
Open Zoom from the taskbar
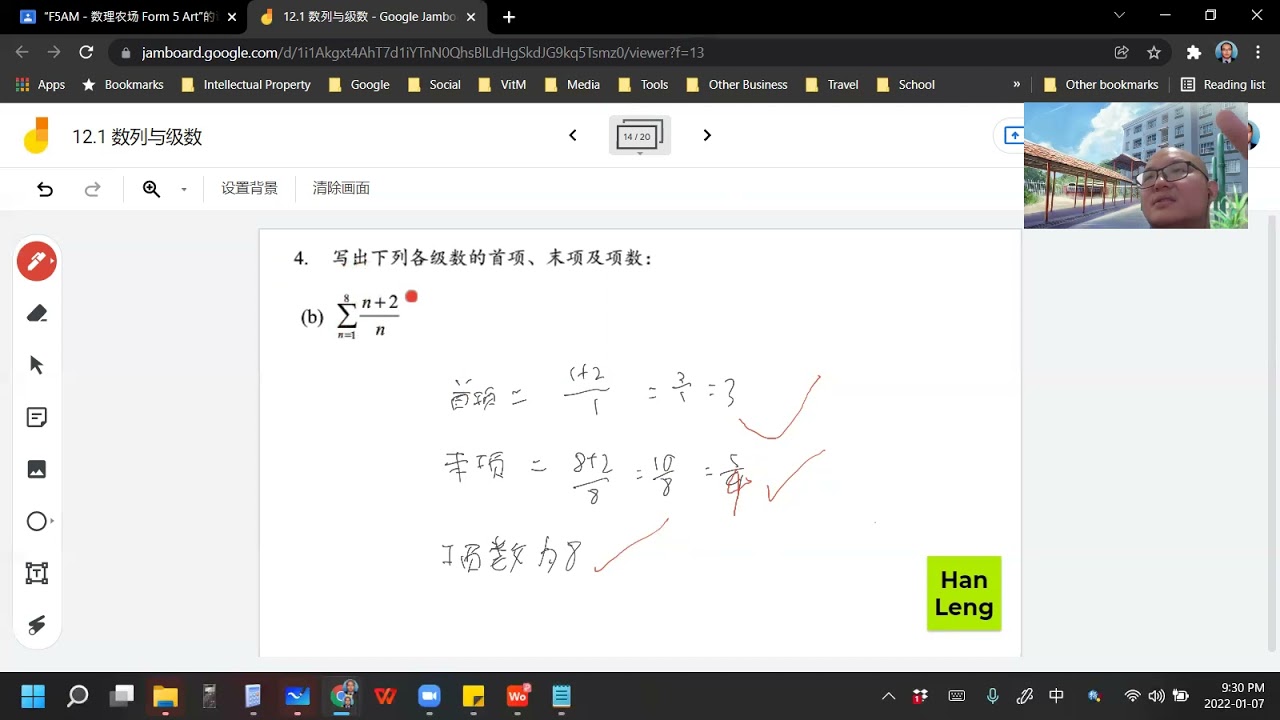click(429, 696)
